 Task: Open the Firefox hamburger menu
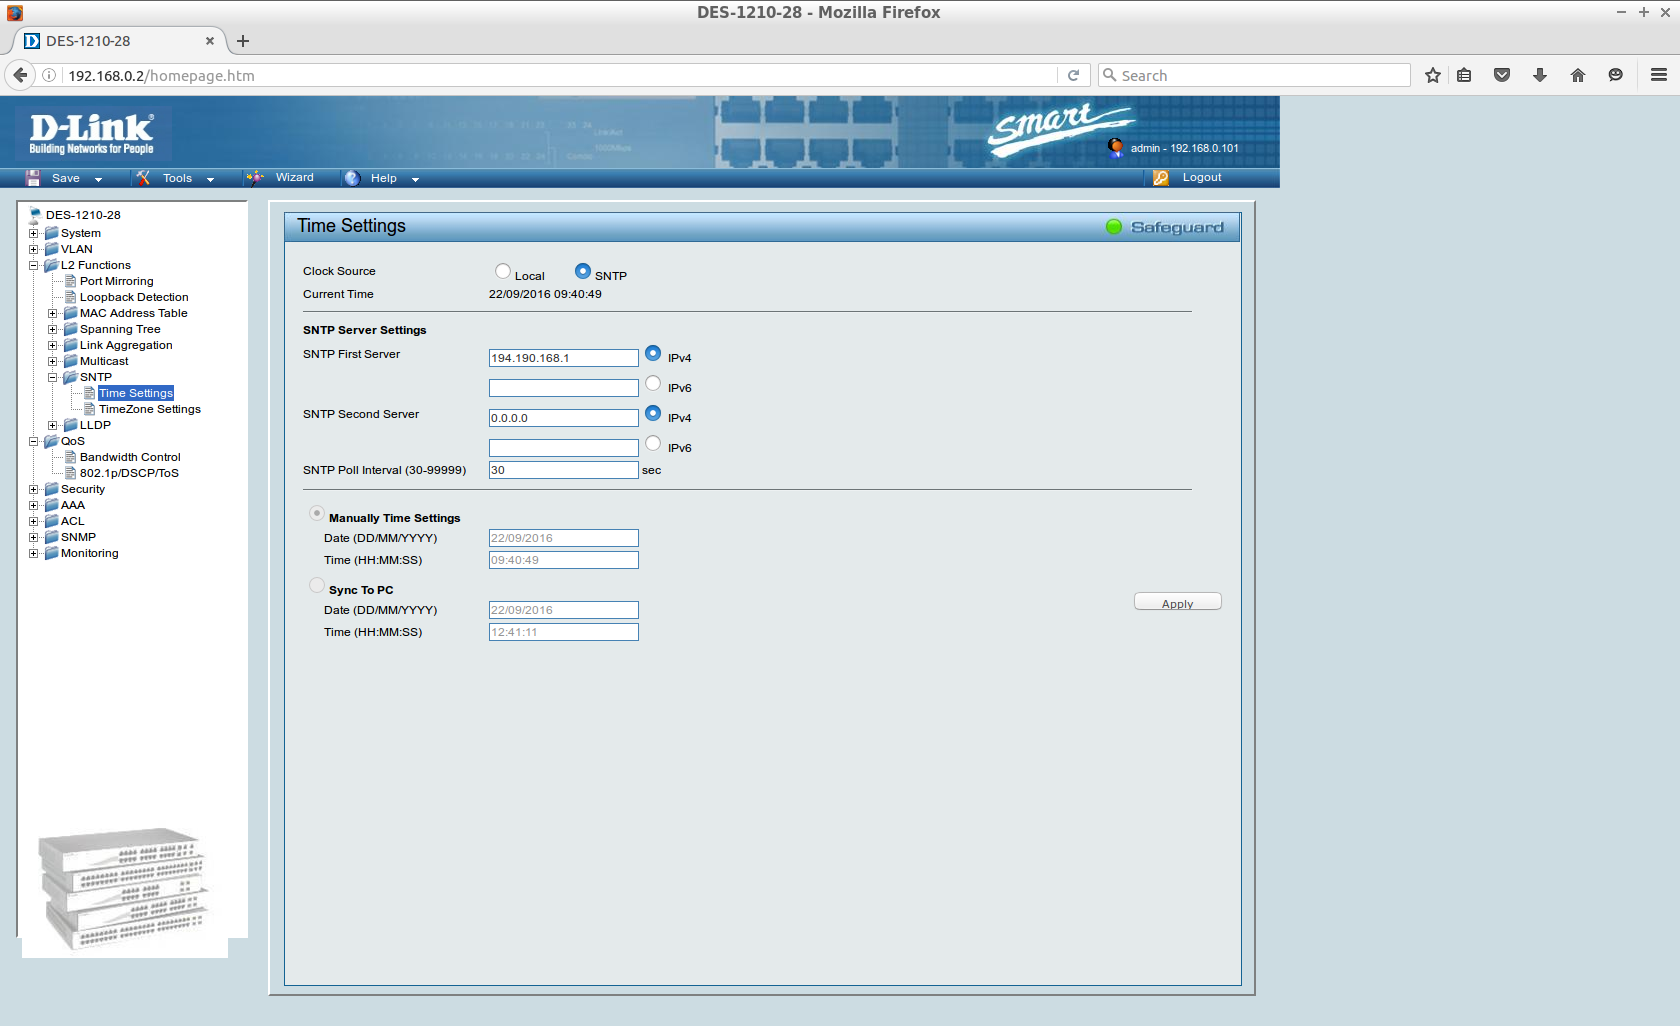point(1658,76)
